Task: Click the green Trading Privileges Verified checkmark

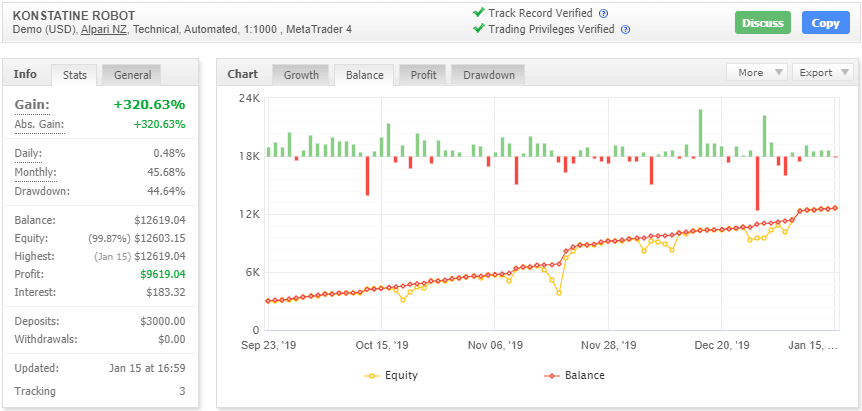Action: click(x=478, y=29)
